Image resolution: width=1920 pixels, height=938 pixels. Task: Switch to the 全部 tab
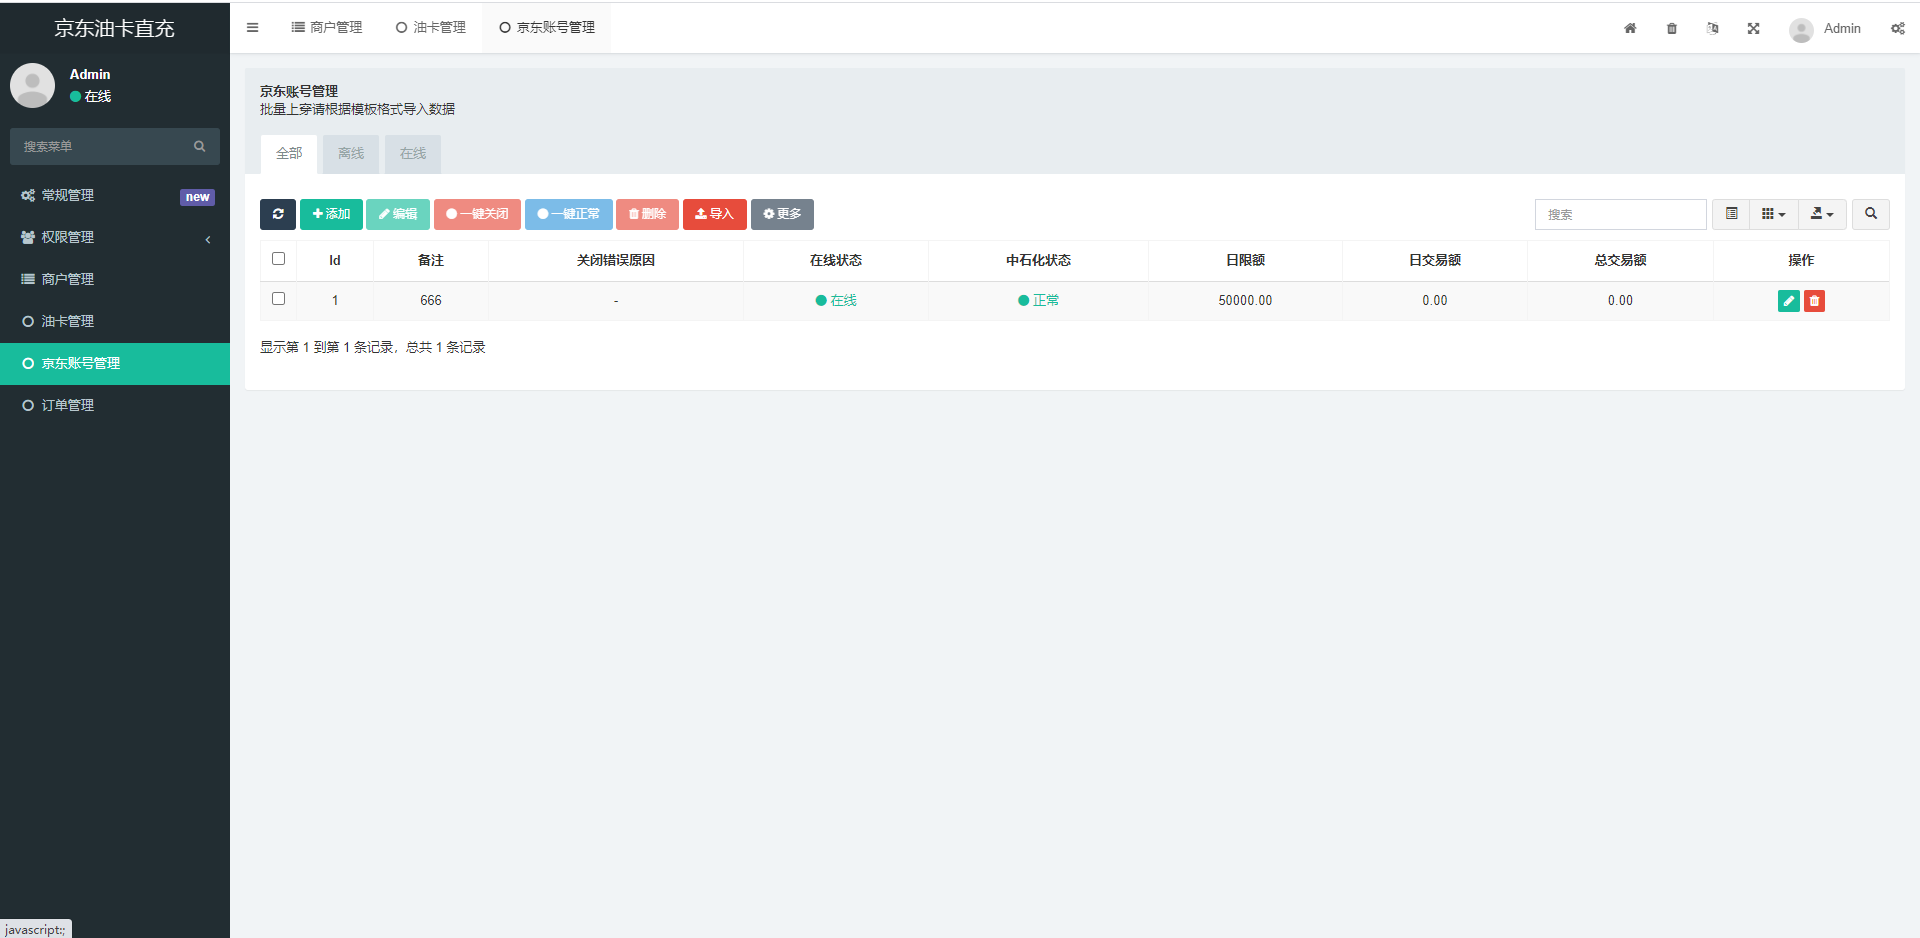pyautogui.click(x=289, y=153)
